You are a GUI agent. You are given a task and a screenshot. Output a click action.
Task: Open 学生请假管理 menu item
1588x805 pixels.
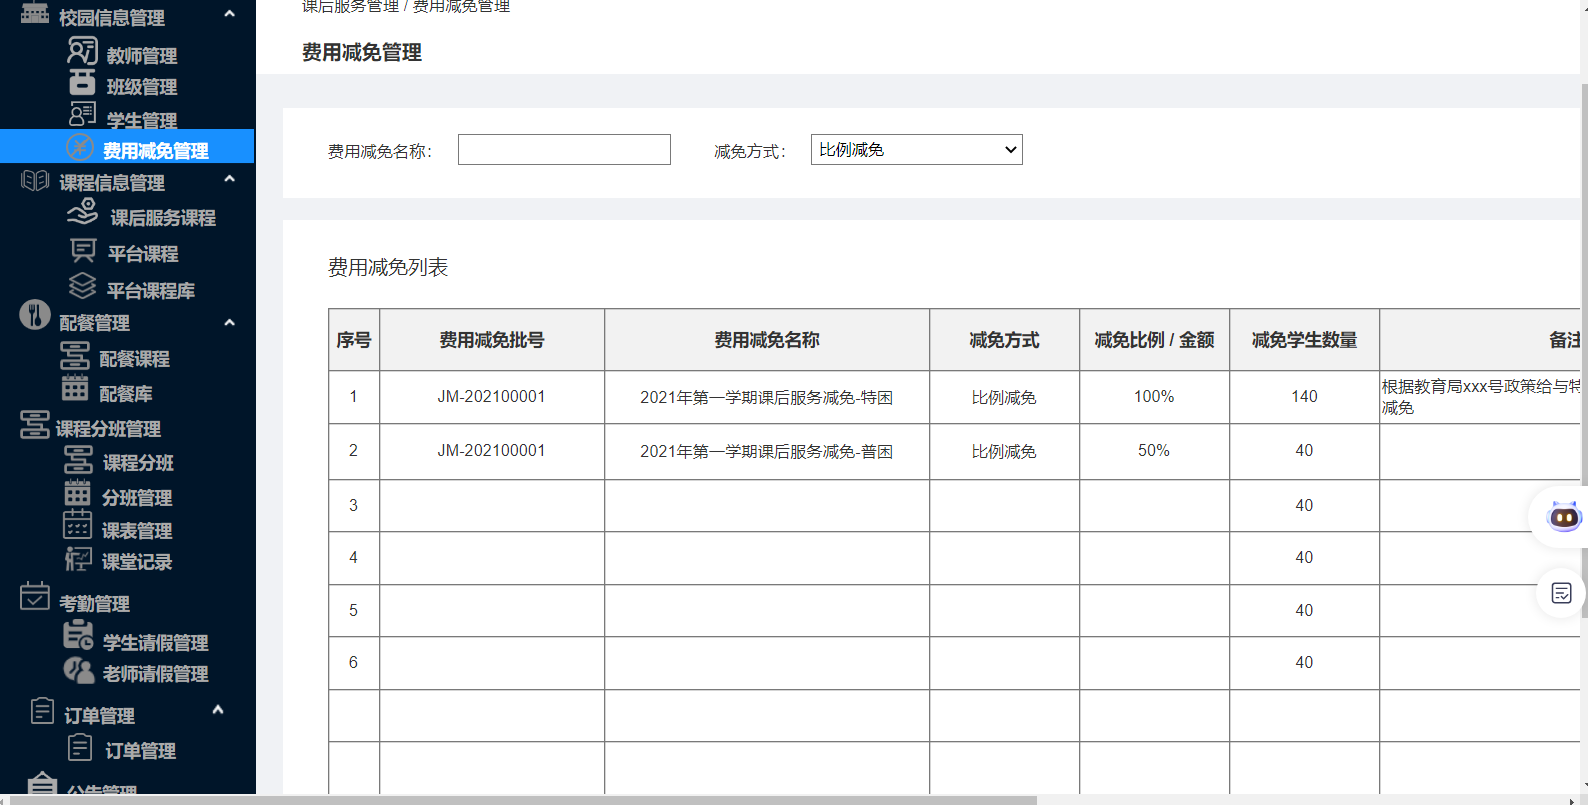pyautogui.click(x=156, y=643)
